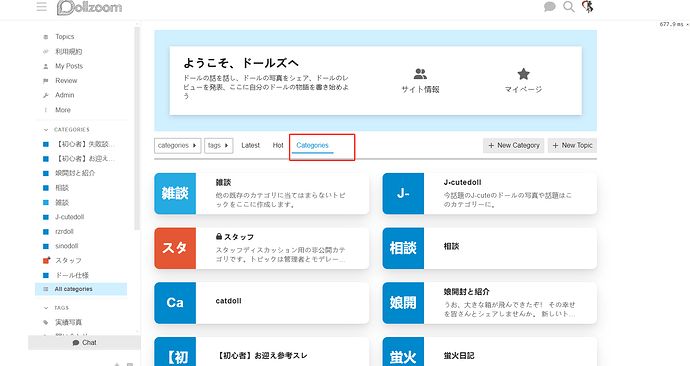The image size is (690, 366).
Task: Select All categories in sidebar
Action: pos(81,289)
